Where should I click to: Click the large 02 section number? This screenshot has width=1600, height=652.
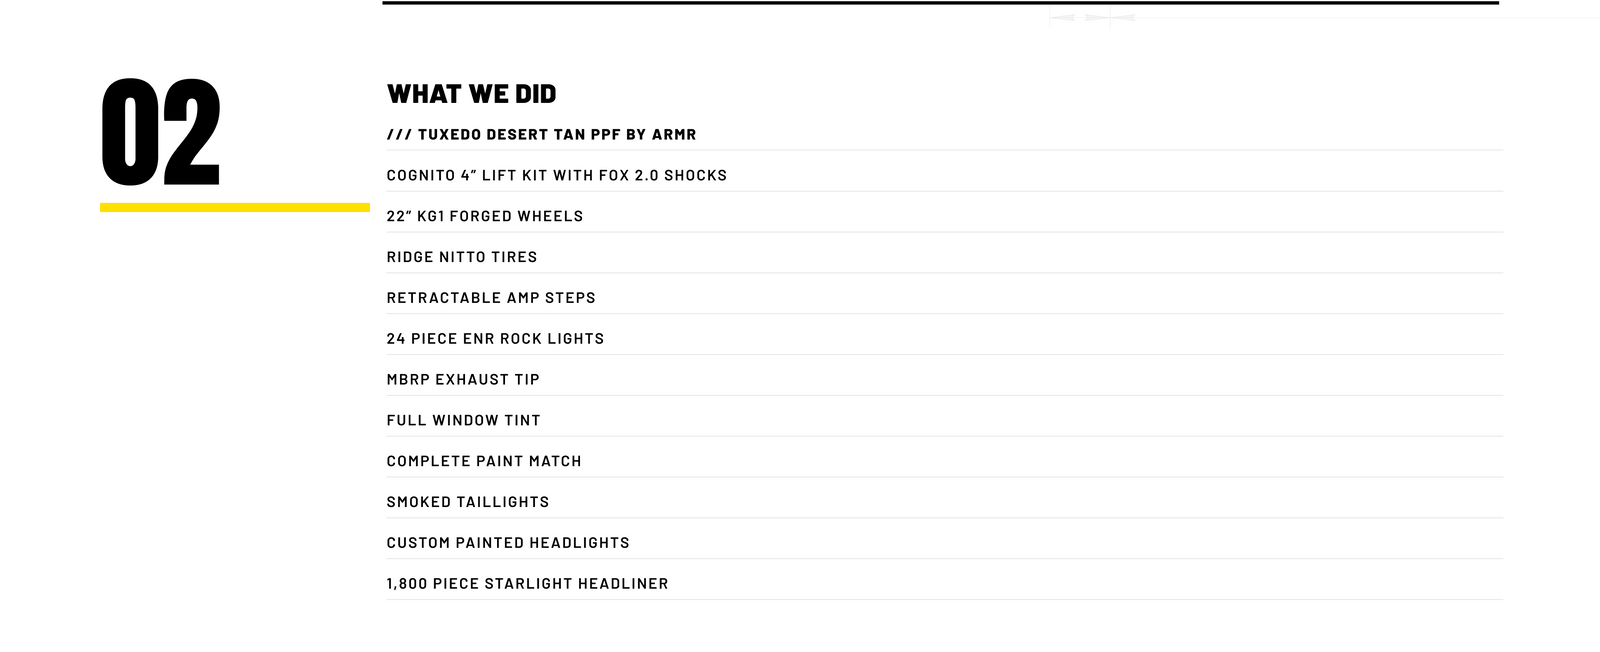pyautogui.click(x=161, y=132)
